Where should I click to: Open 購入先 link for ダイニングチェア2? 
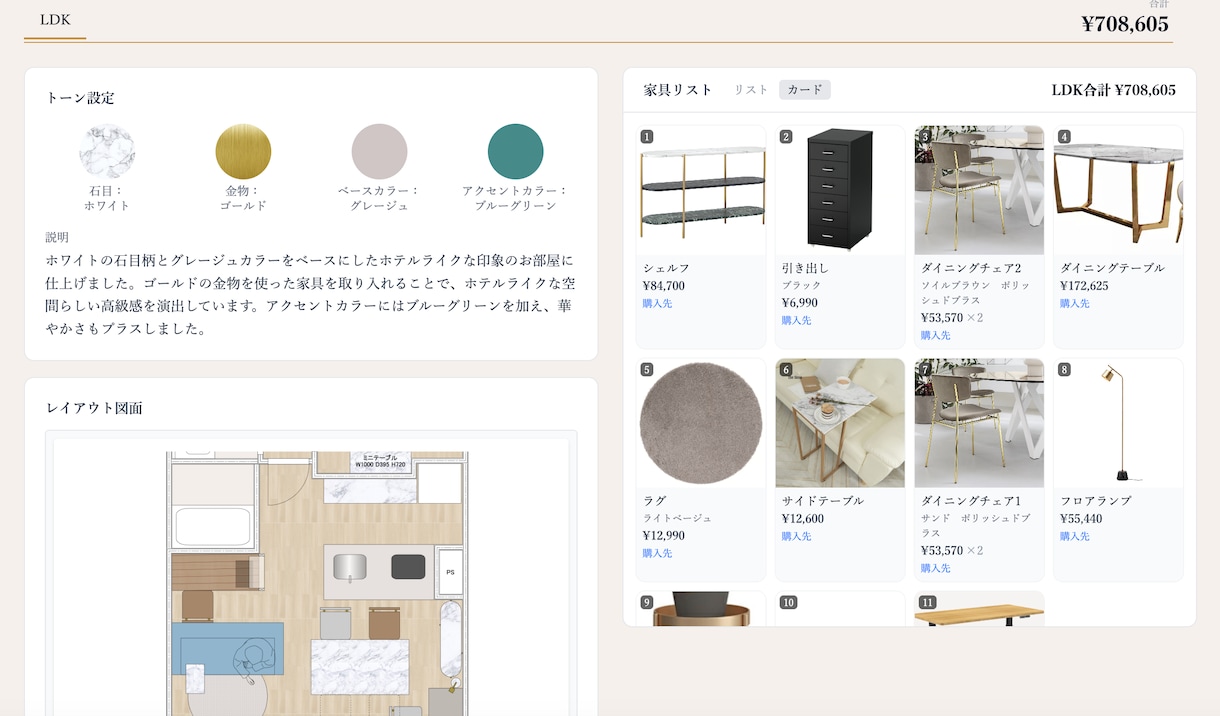point(935,335)
